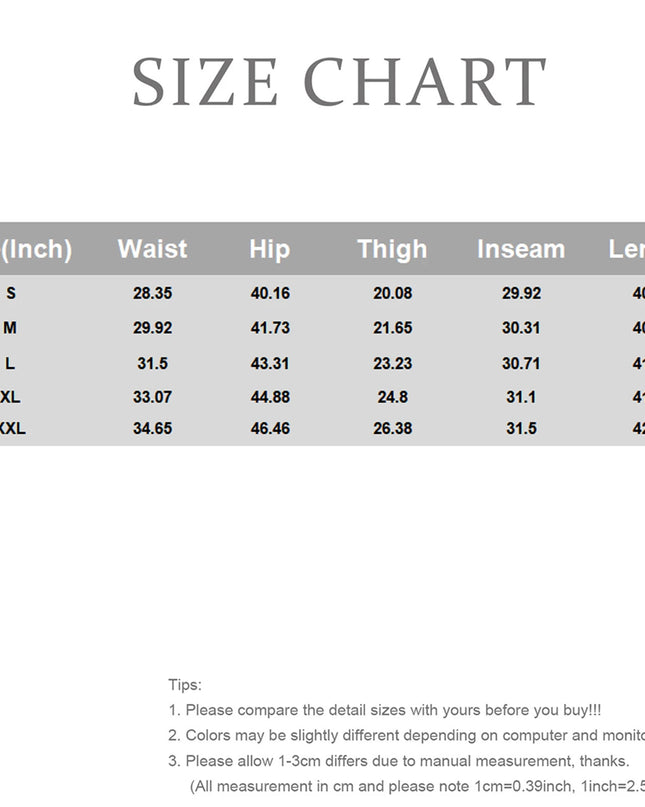
Task: Click waist value 34.65
Action: (x=152, y=429)
